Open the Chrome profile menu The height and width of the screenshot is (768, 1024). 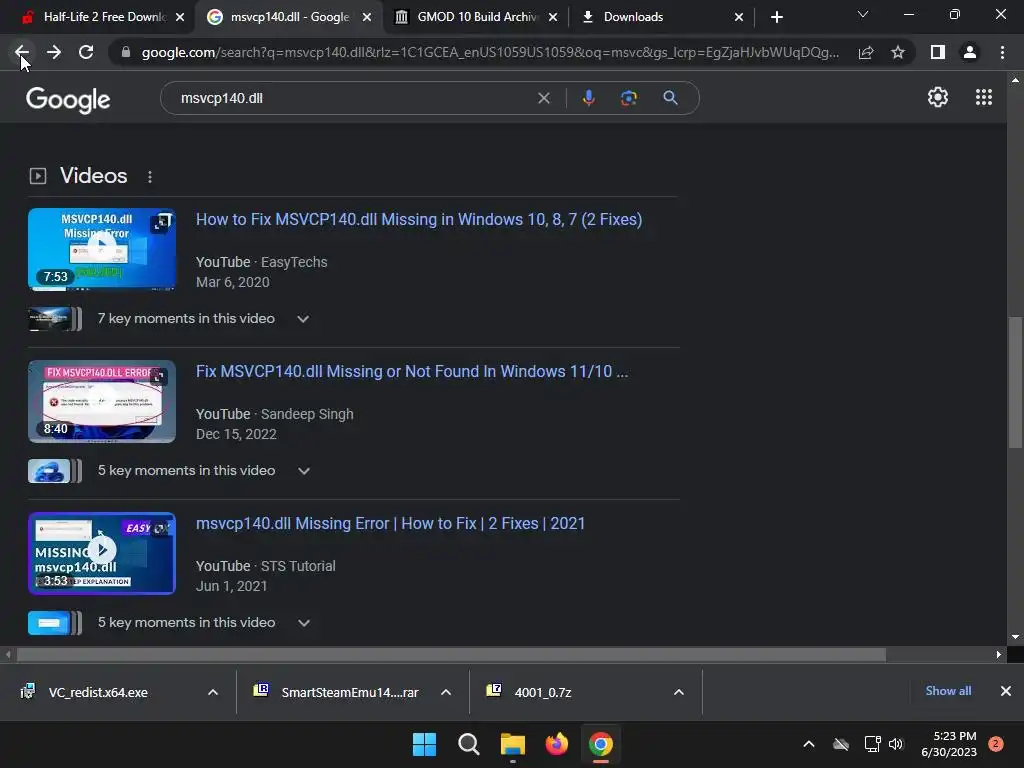pyautogui.click(x=970, y=52)
